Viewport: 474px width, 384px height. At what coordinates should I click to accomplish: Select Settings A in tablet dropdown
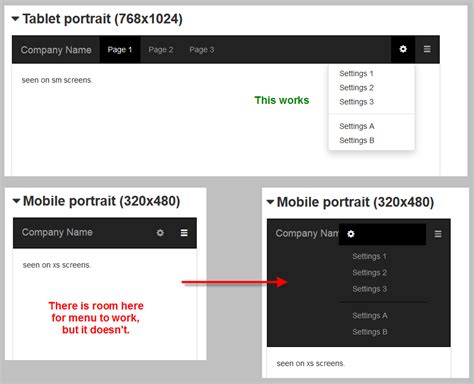click(x=357, y=126)
